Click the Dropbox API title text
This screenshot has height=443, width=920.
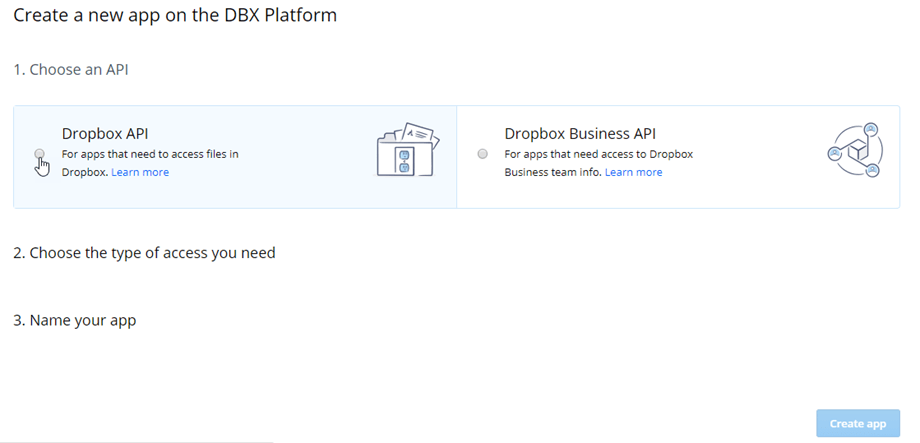click(106, 133)
